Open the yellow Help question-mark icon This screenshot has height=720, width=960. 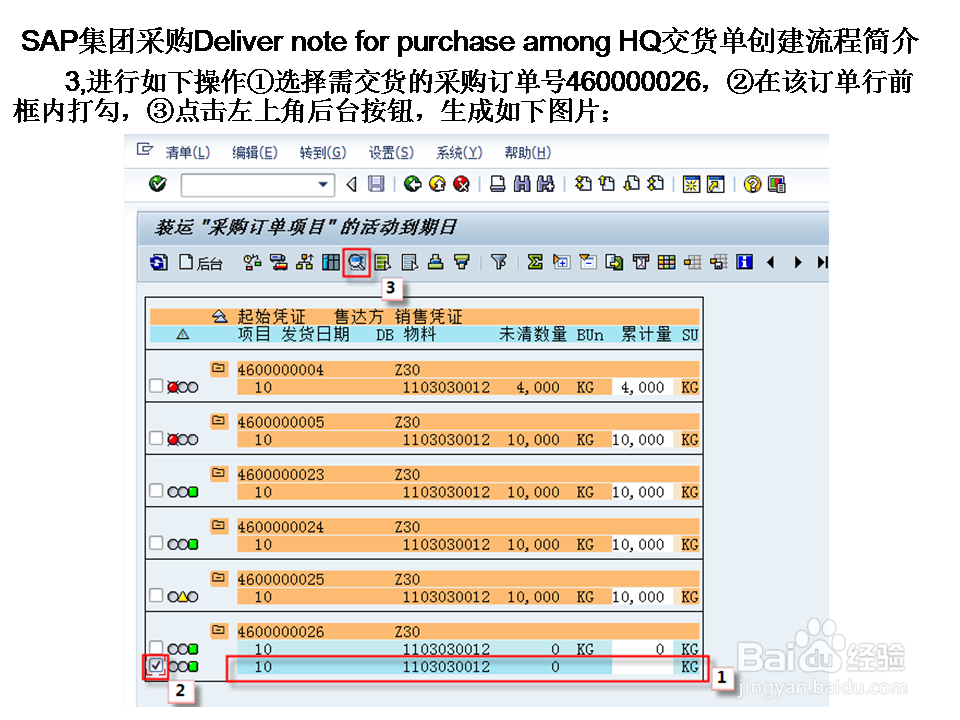pyautogui.click(x=752, y=184)
